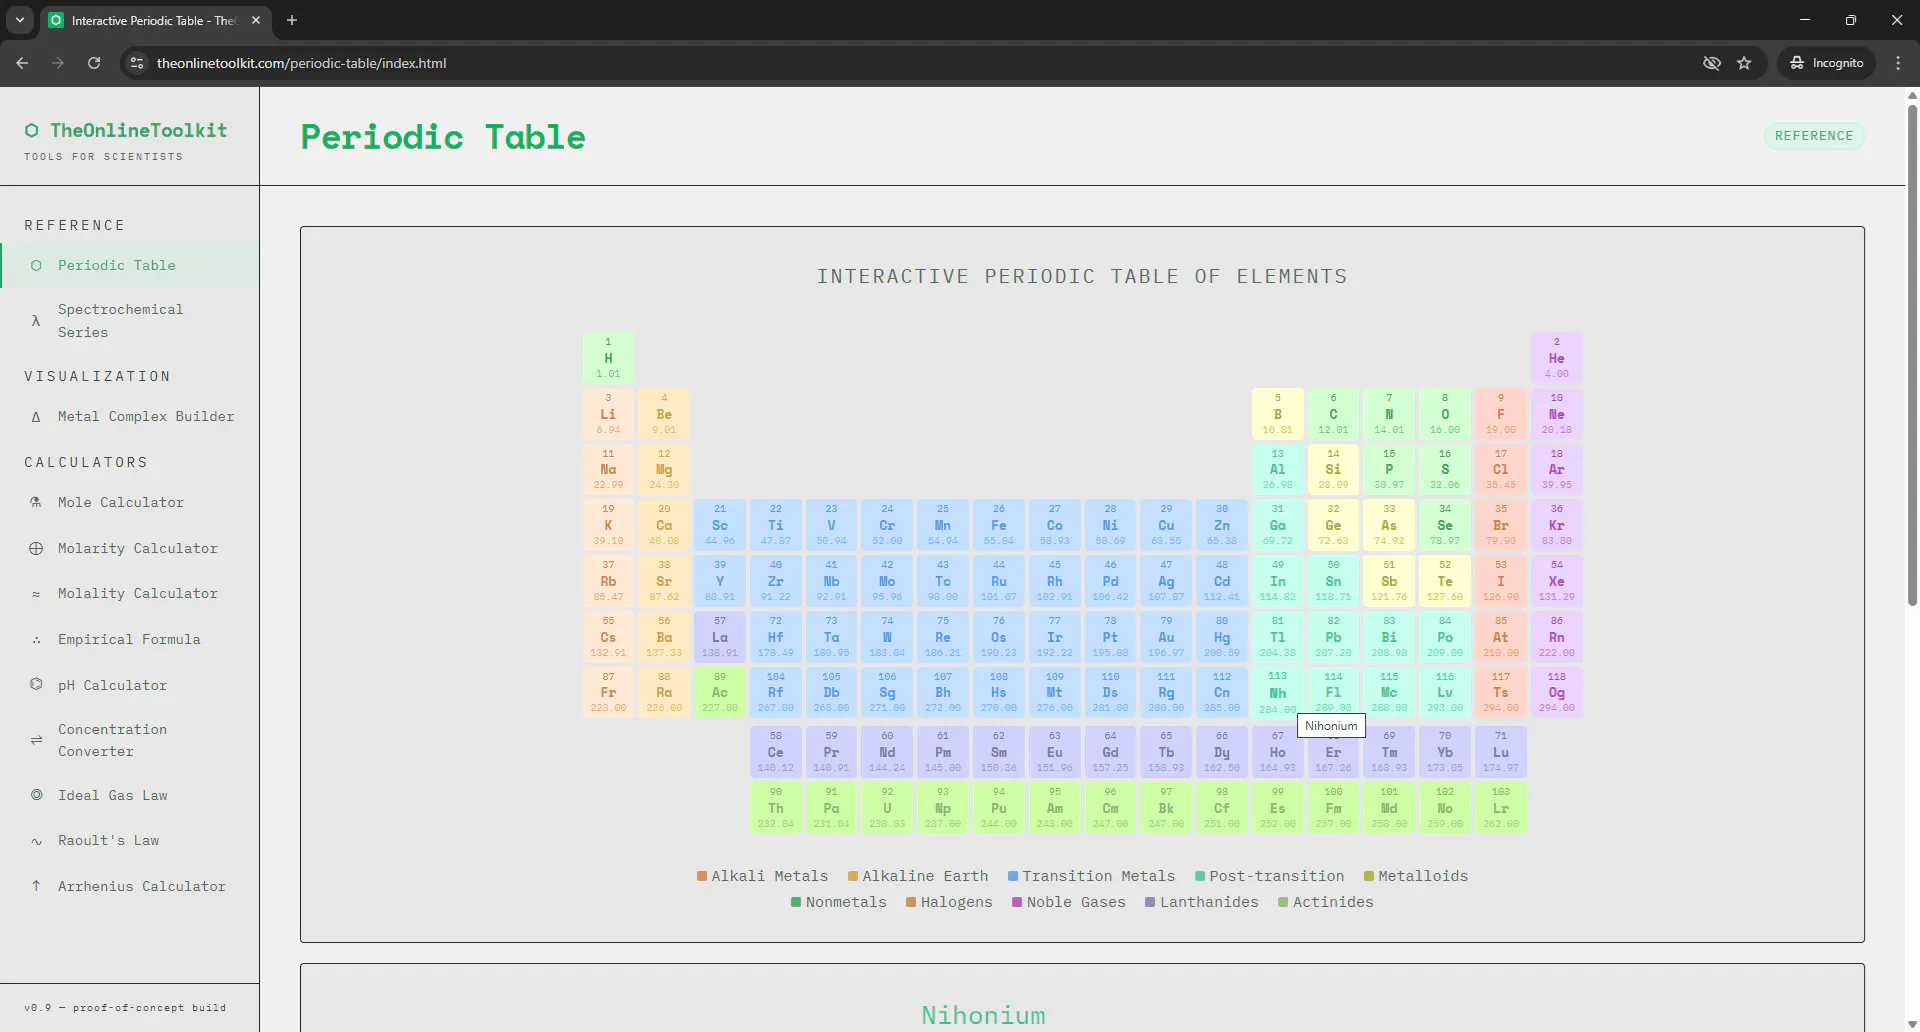Open the Molarity Calculator
Viewport: 1920px width, 1032px height.
pos(129,548)
